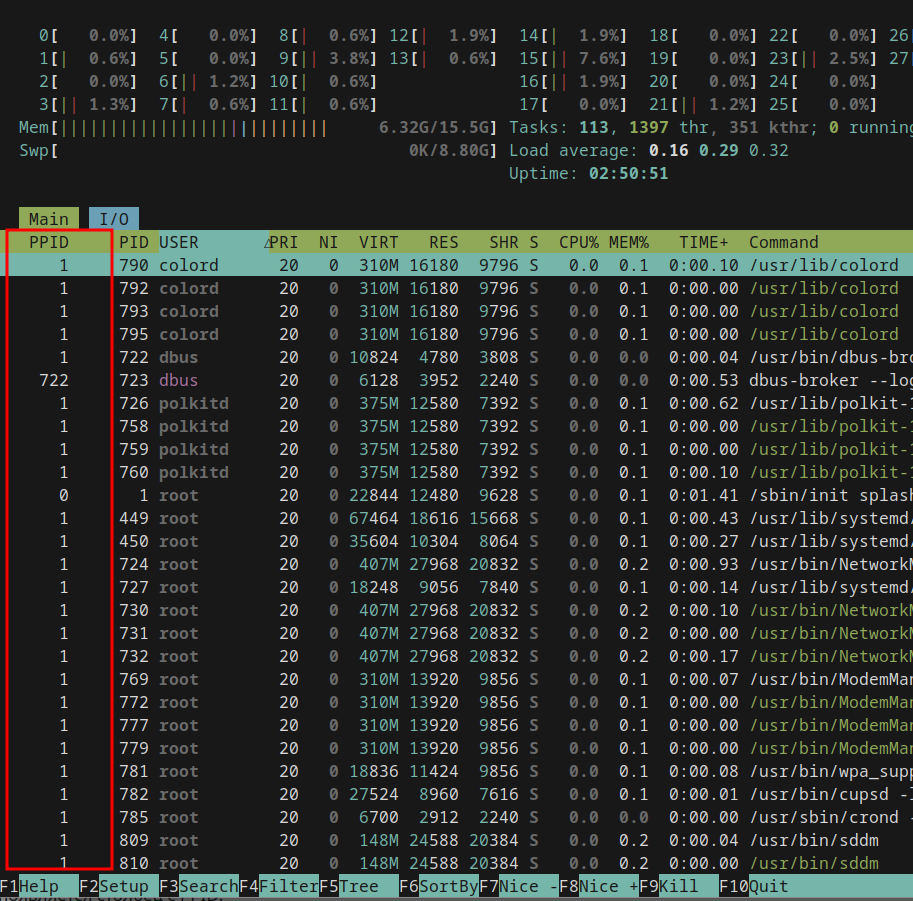Raise nice value with F8 Nice +
913x901 pixels.
coord(598,886)
